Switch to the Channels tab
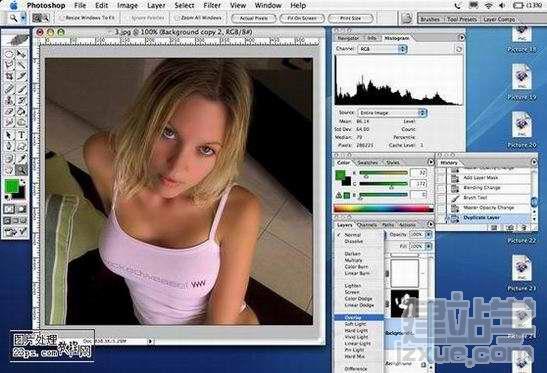 click(367, 225)
